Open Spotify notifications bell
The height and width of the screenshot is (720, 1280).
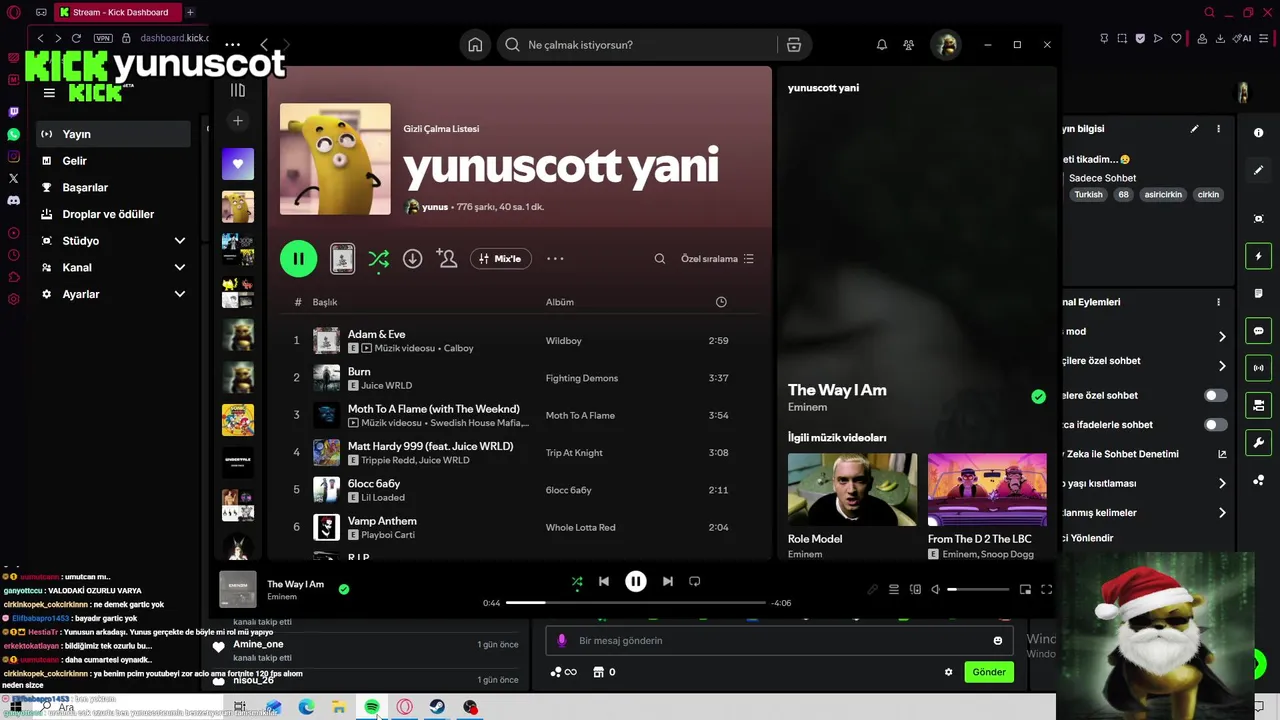coord(882,45)
